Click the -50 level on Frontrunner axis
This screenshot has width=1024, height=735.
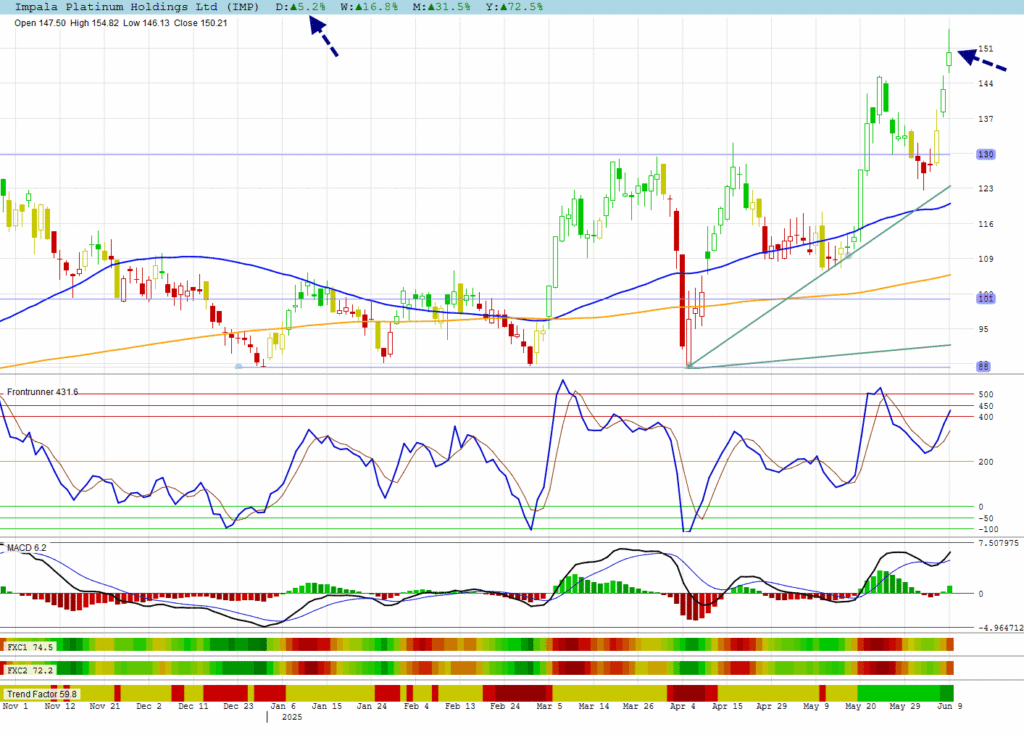[x=985, y=518]
